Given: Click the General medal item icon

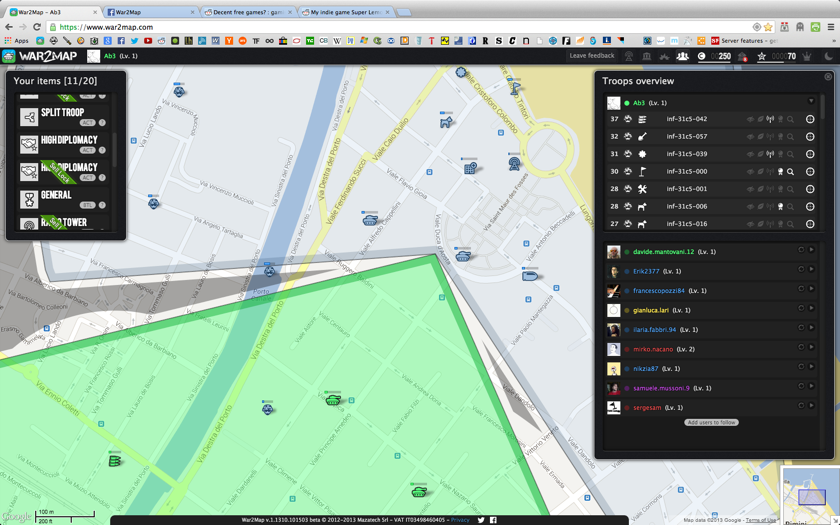Looking at the screenshot, I should [29, 199].
